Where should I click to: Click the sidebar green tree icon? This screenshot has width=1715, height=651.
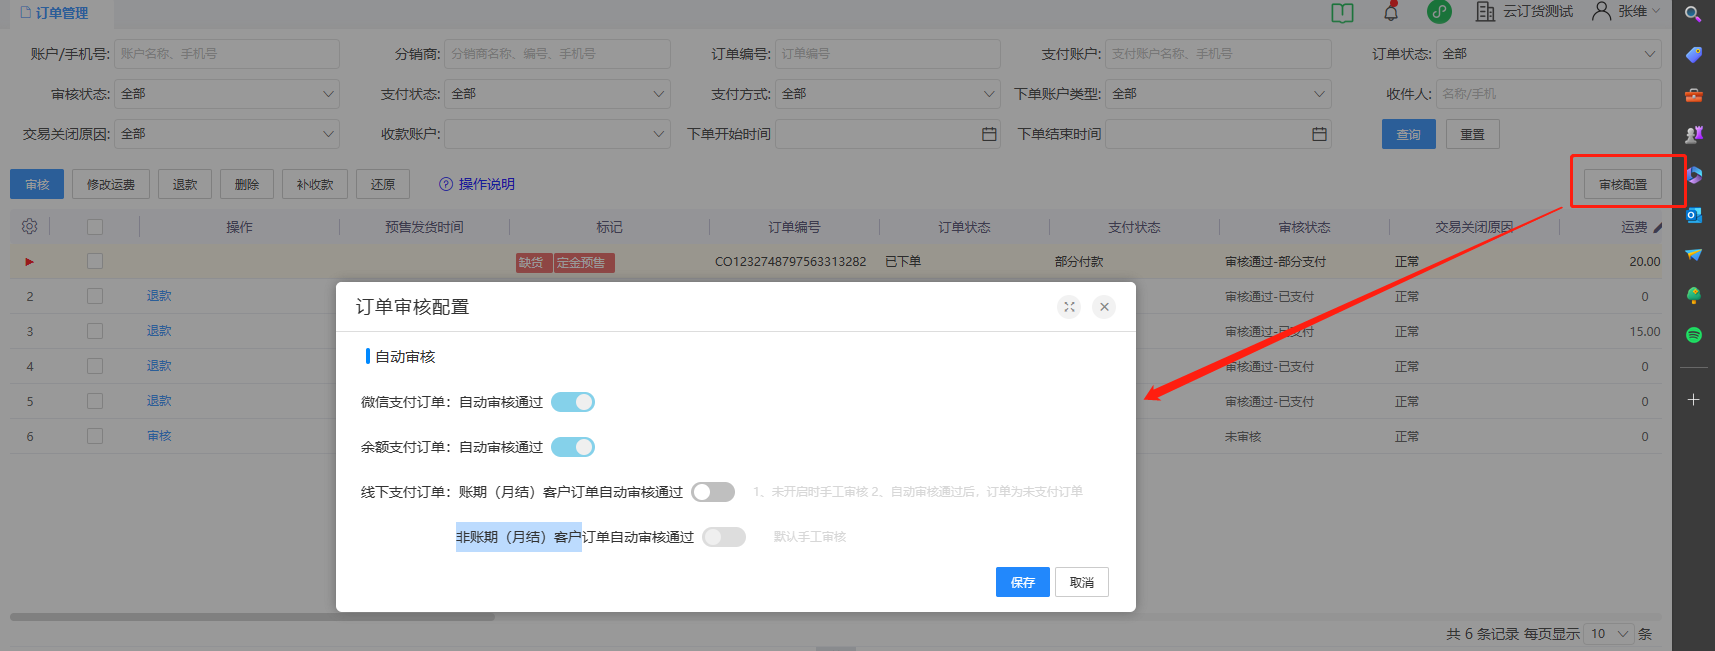coord(1693,295)
